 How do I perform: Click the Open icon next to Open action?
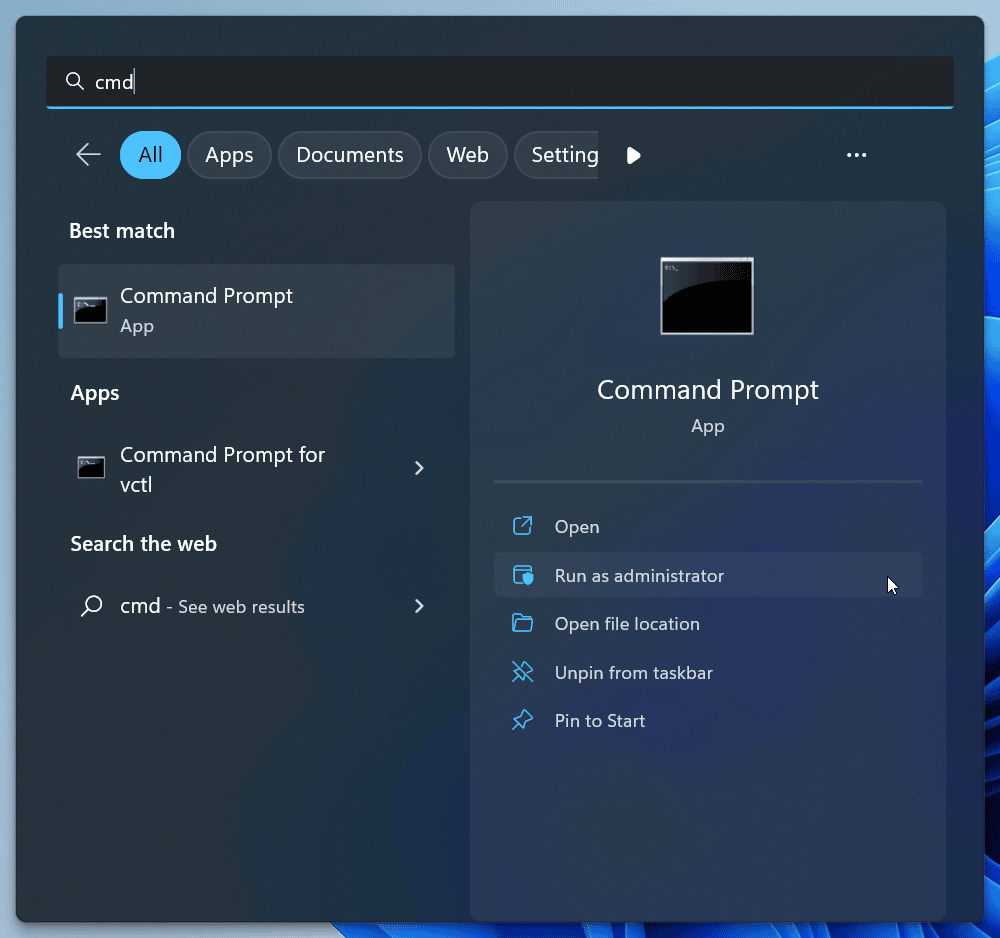pyautogui.click(x=522, y=526)
